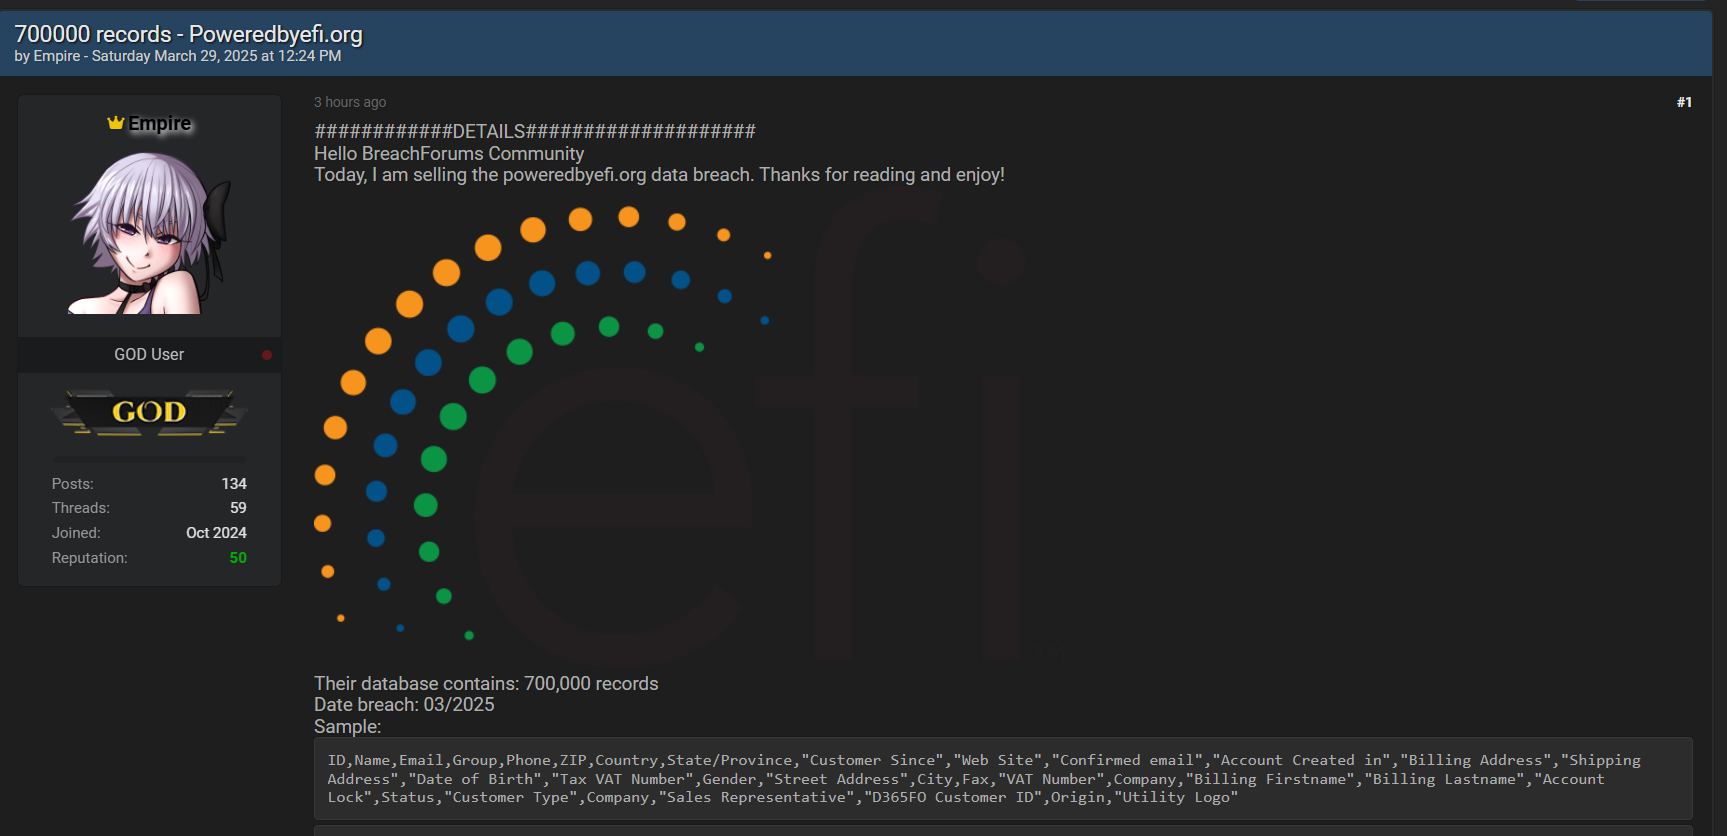Viewport: 1727px width, 836px height.
Task: Click the gold crown icon beside Empire
Action: 116,123
